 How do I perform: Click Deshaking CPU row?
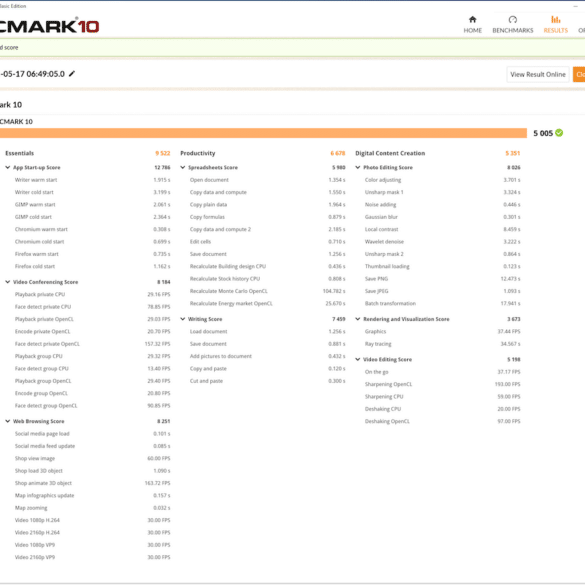[x=442, y=409]
